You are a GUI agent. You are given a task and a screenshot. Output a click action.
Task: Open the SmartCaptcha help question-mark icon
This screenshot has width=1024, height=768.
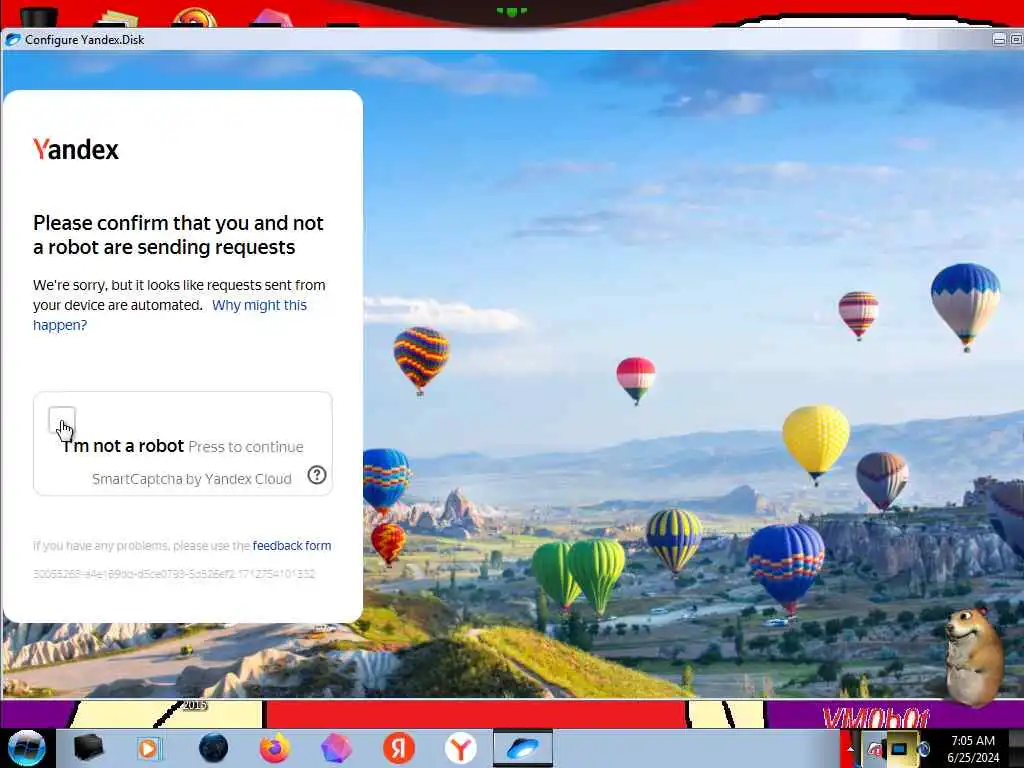(317, 475)
